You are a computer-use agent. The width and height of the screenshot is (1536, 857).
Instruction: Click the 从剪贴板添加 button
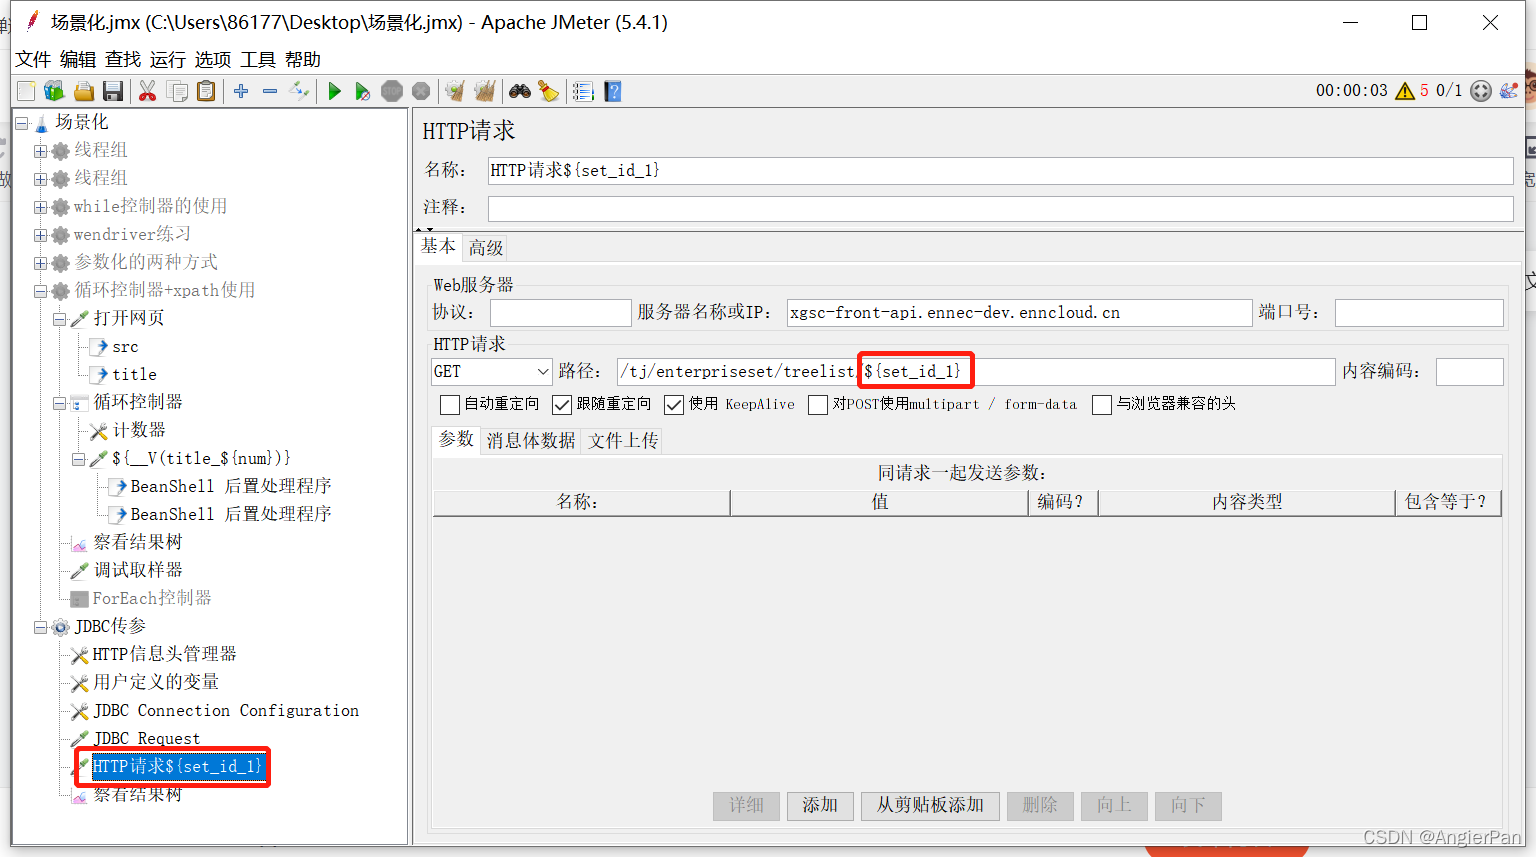929,806
